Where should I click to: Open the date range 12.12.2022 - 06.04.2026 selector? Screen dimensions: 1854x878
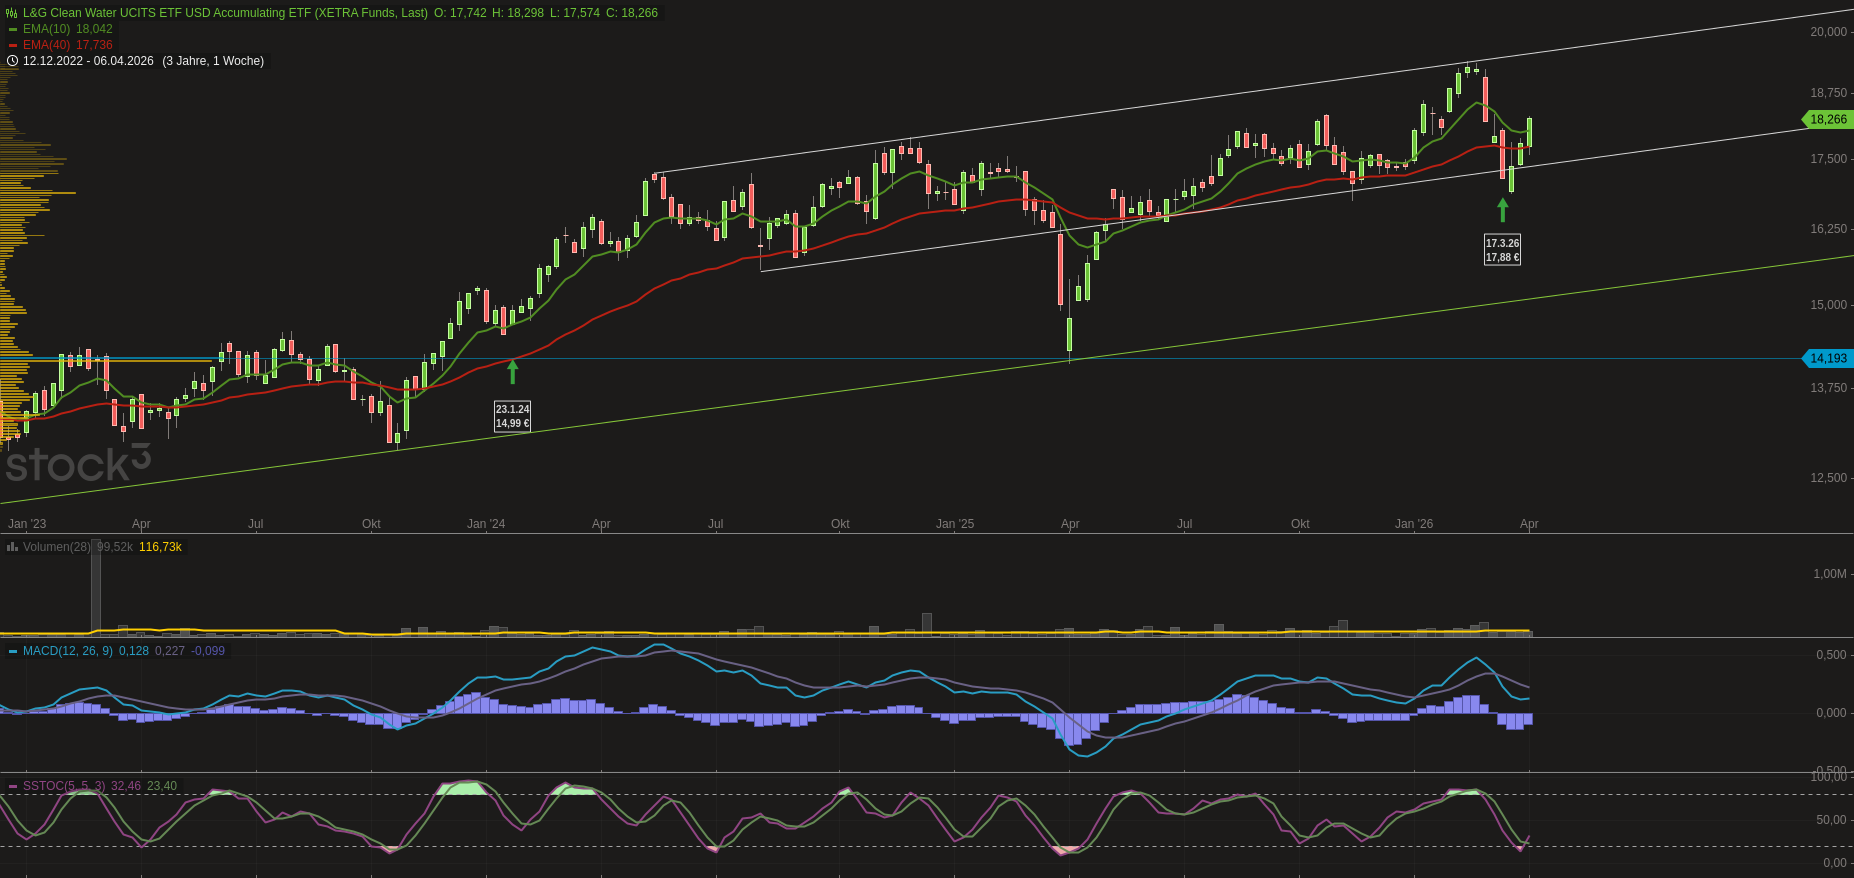coord(88,61)
